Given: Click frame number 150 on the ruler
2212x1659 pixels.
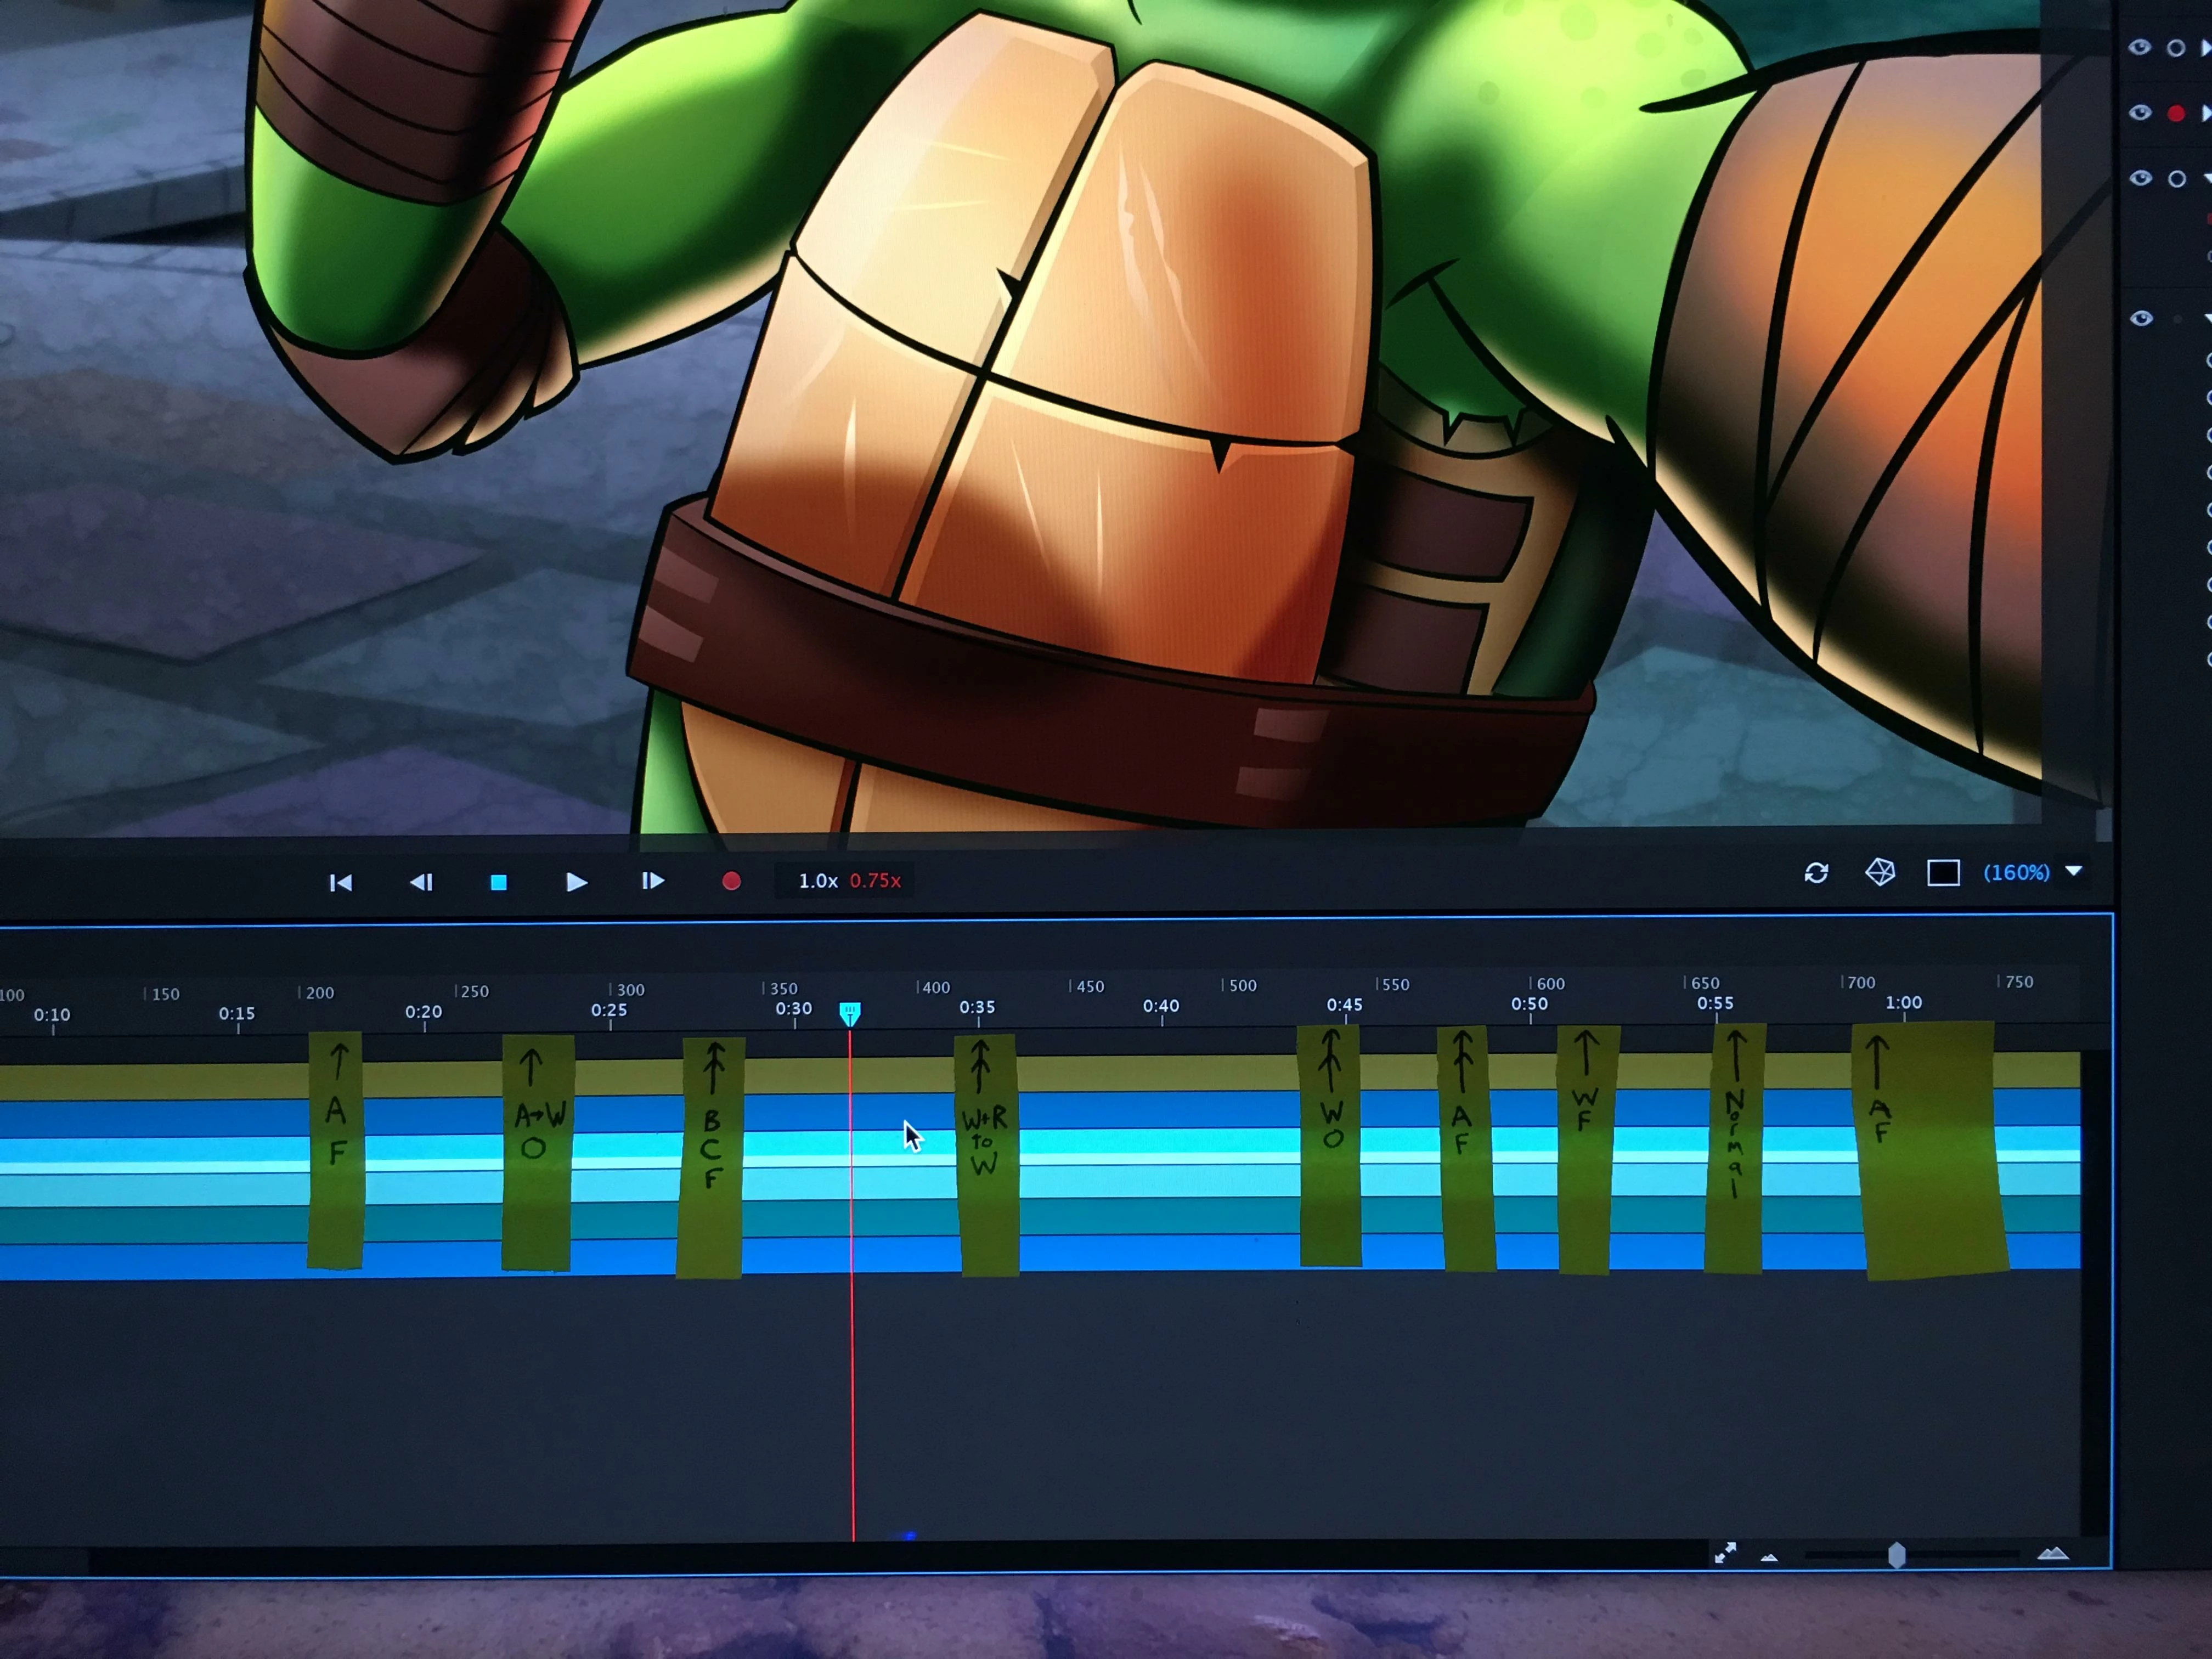Looking at the screenshot, I should (166, 994).
